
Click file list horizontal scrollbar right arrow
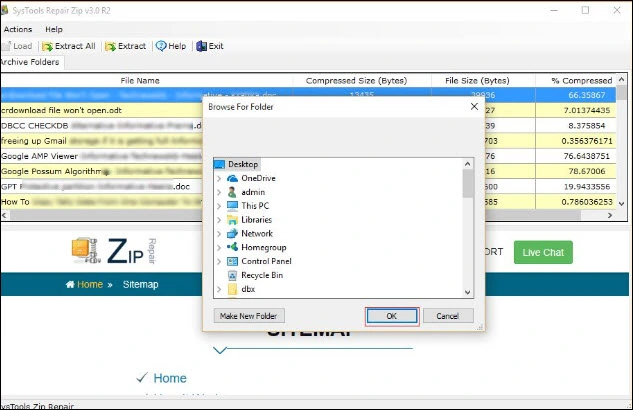pyautogui.click(x=610, y=215)
